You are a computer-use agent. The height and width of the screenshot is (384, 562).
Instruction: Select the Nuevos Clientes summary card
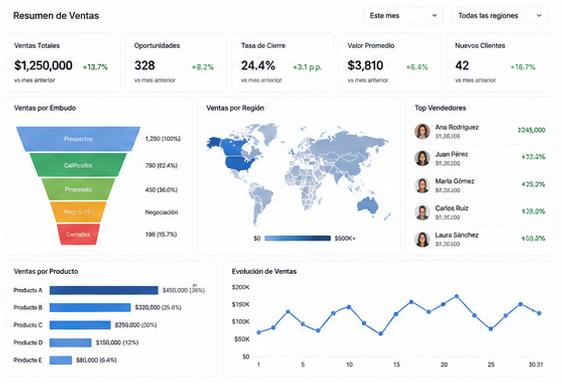pos(500,63)
